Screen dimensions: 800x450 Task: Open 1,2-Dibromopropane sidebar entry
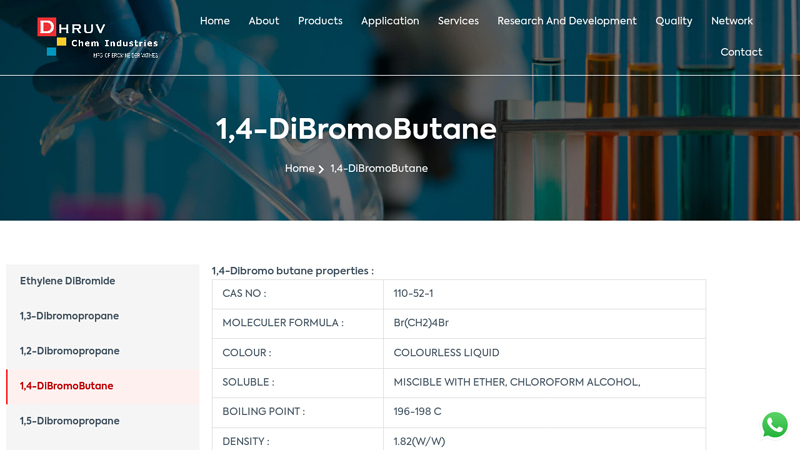tap(69, 351)
